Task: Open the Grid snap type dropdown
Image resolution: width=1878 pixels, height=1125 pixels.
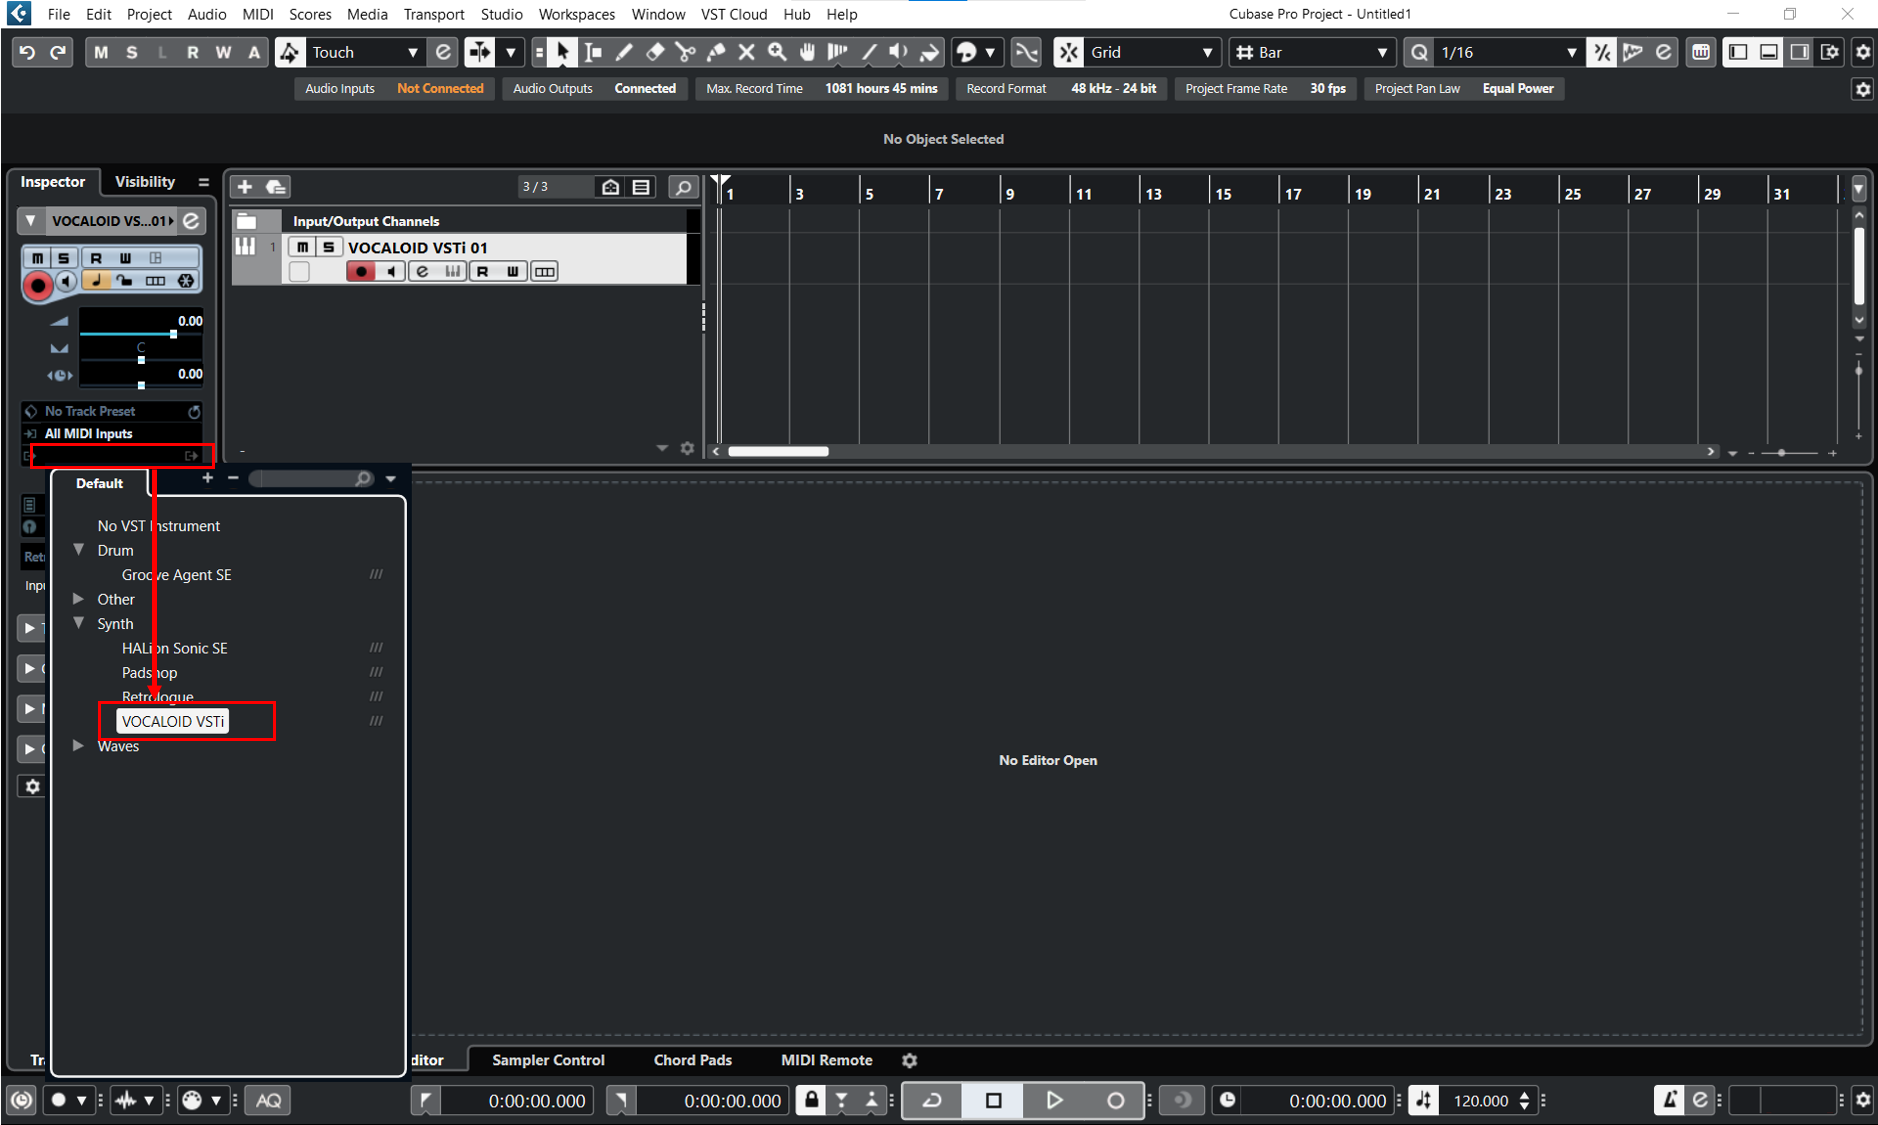Action: [x=1151, y=52]
